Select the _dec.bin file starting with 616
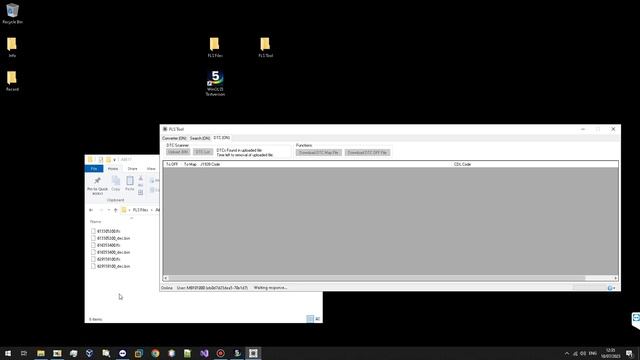The image size is (640, 360). (113, 252)
